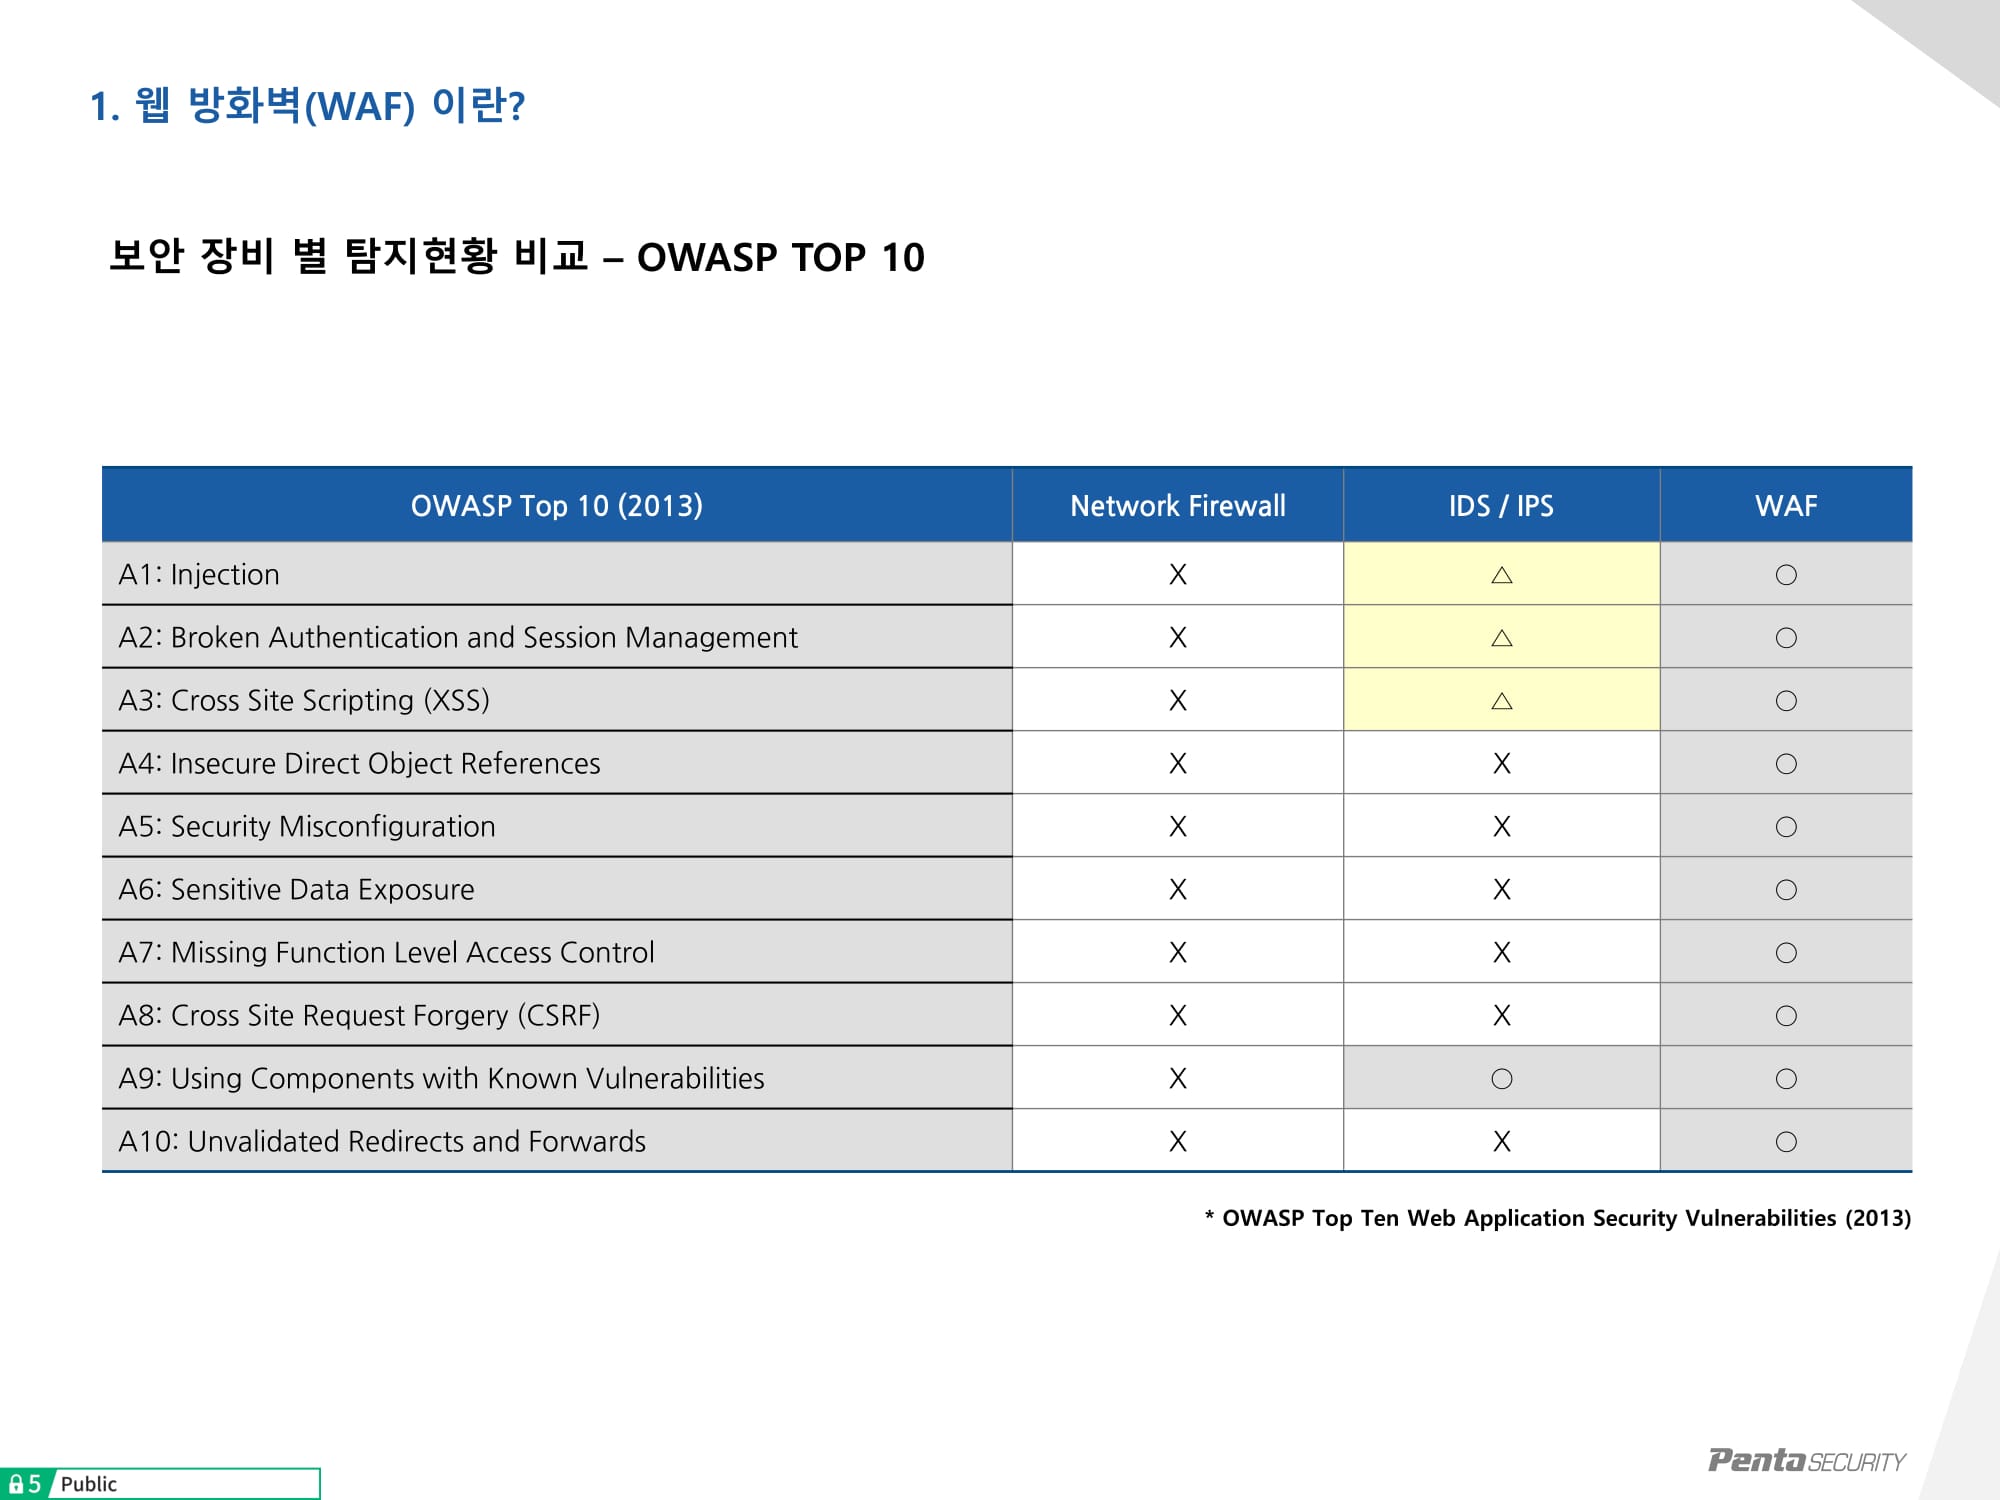Click the triangle symbol in A1 Injection row
2000x1500 pixels.
coord(1501,575)
